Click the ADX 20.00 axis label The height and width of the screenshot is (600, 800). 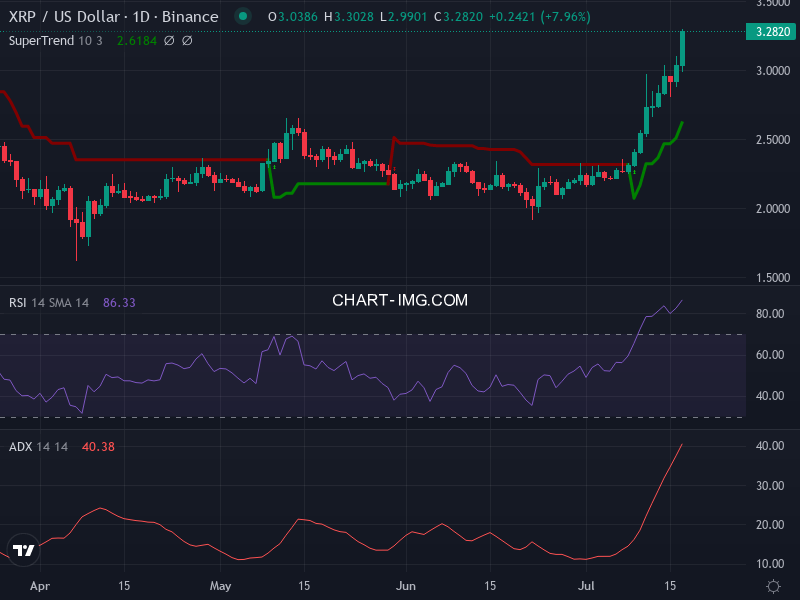(x=770, y=524)
